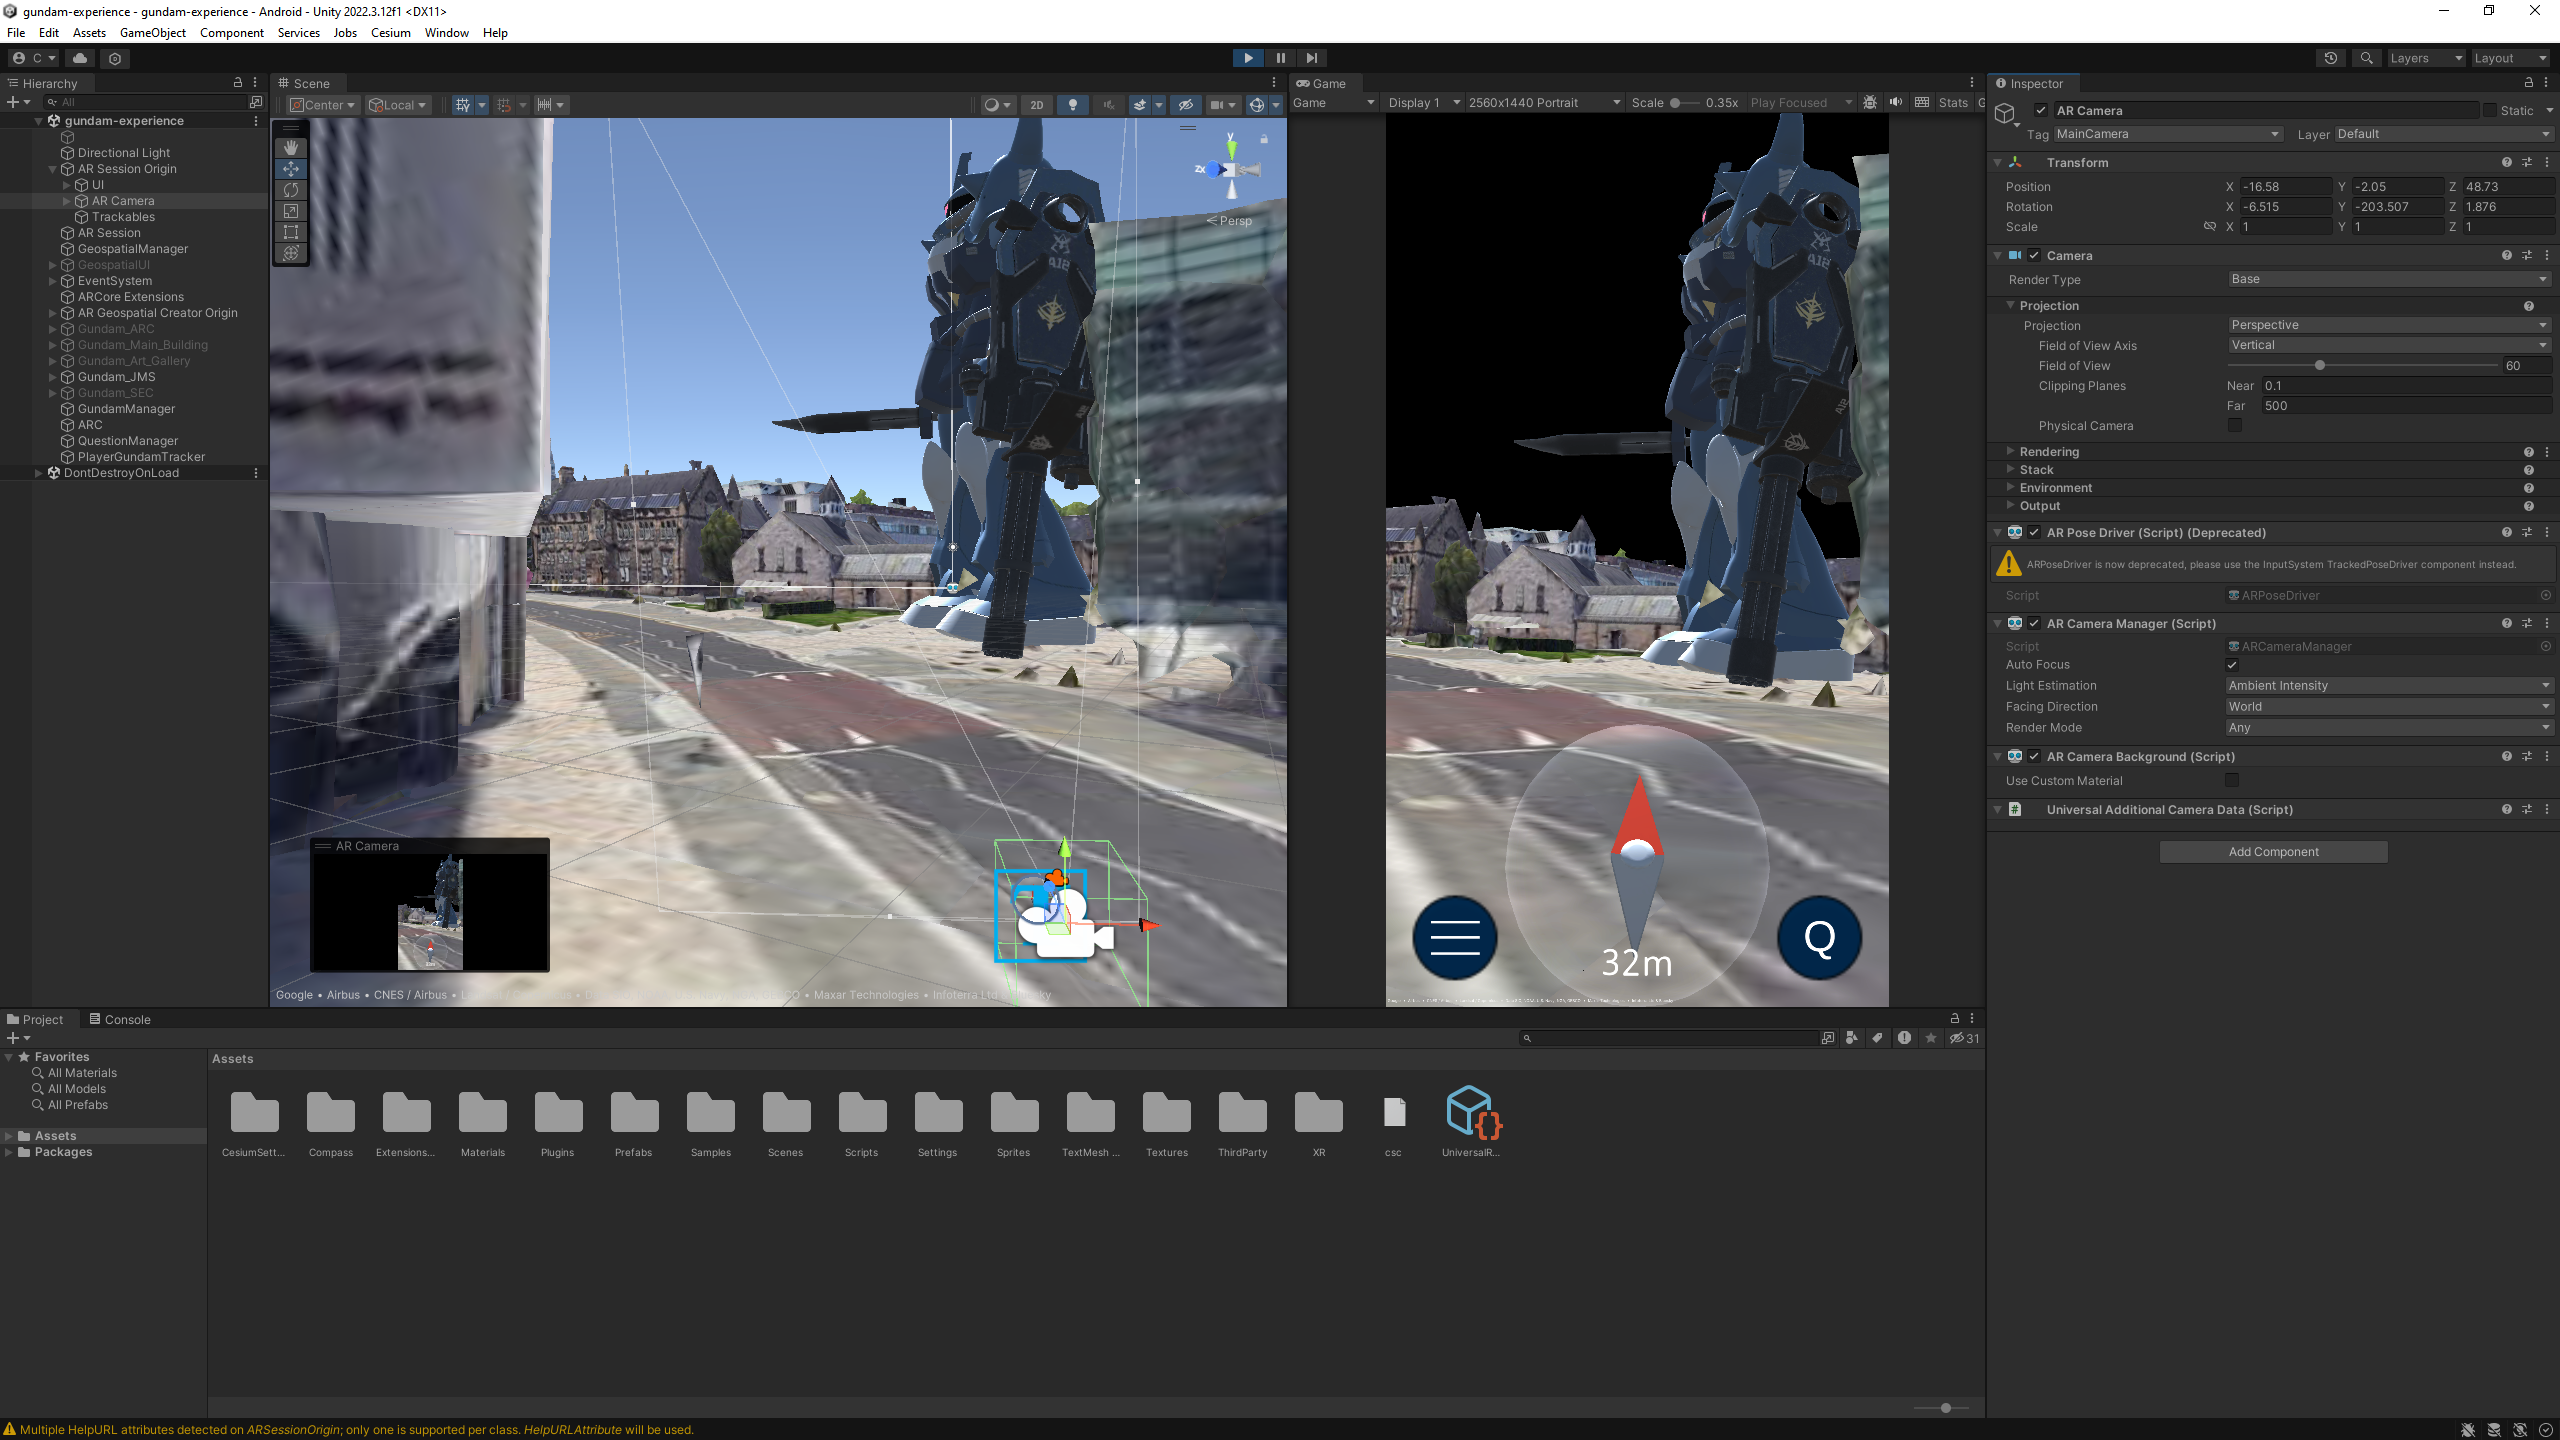Click the Pause button in the toolbar
This screenshot has height=1440, width=2560.
(1280, 57)
